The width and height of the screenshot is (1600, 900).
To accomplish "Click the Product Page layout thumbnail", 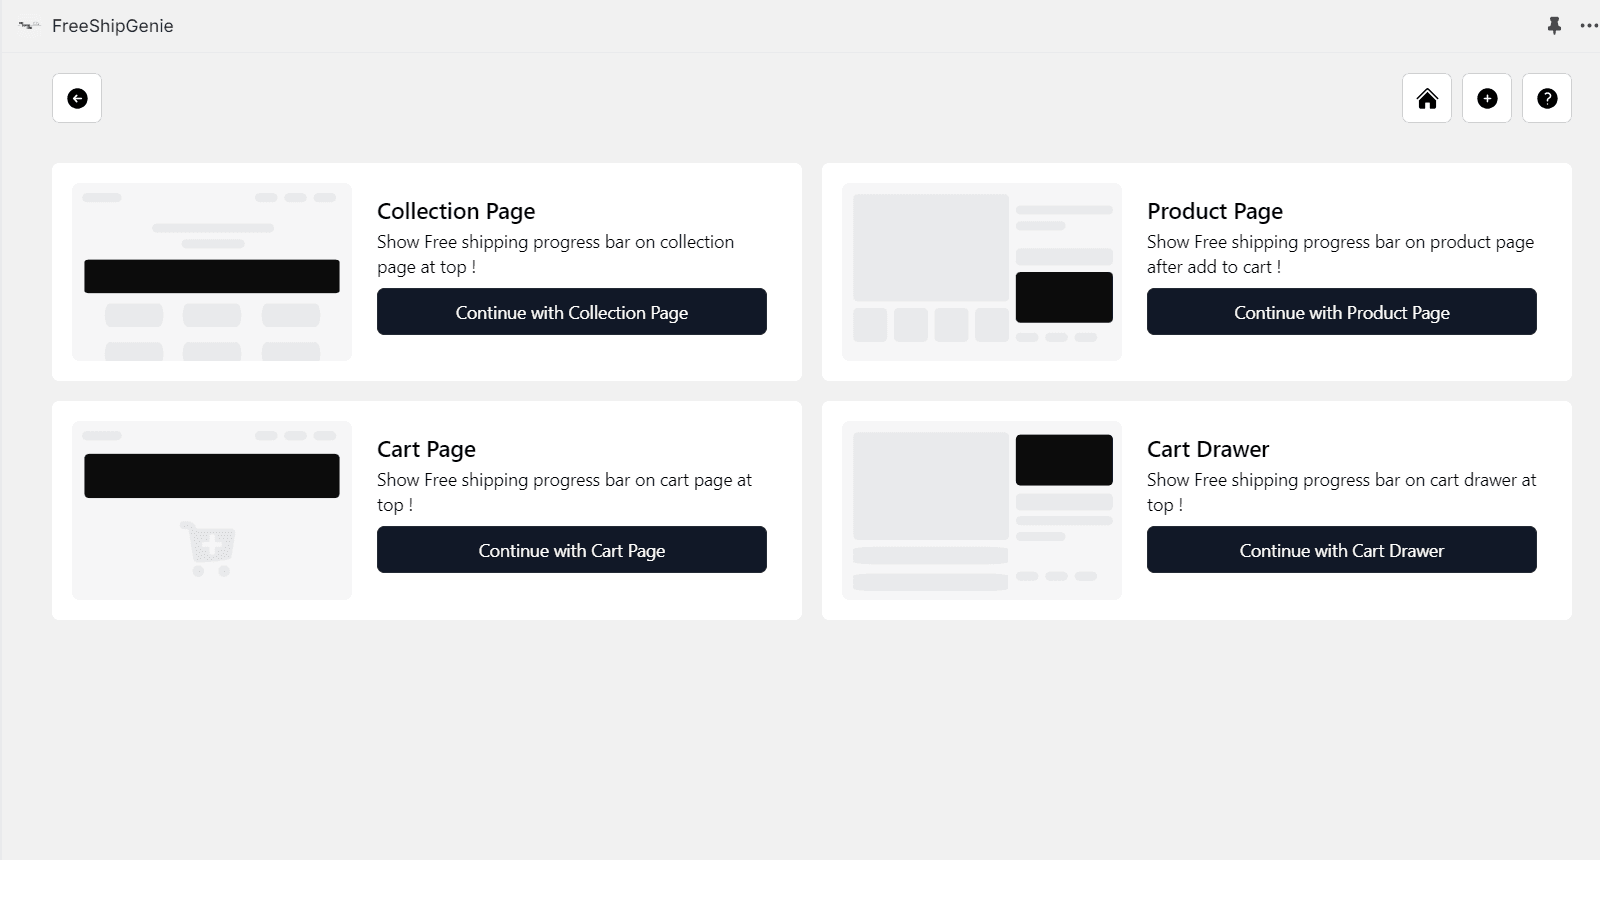I will [x=981, y=272].
